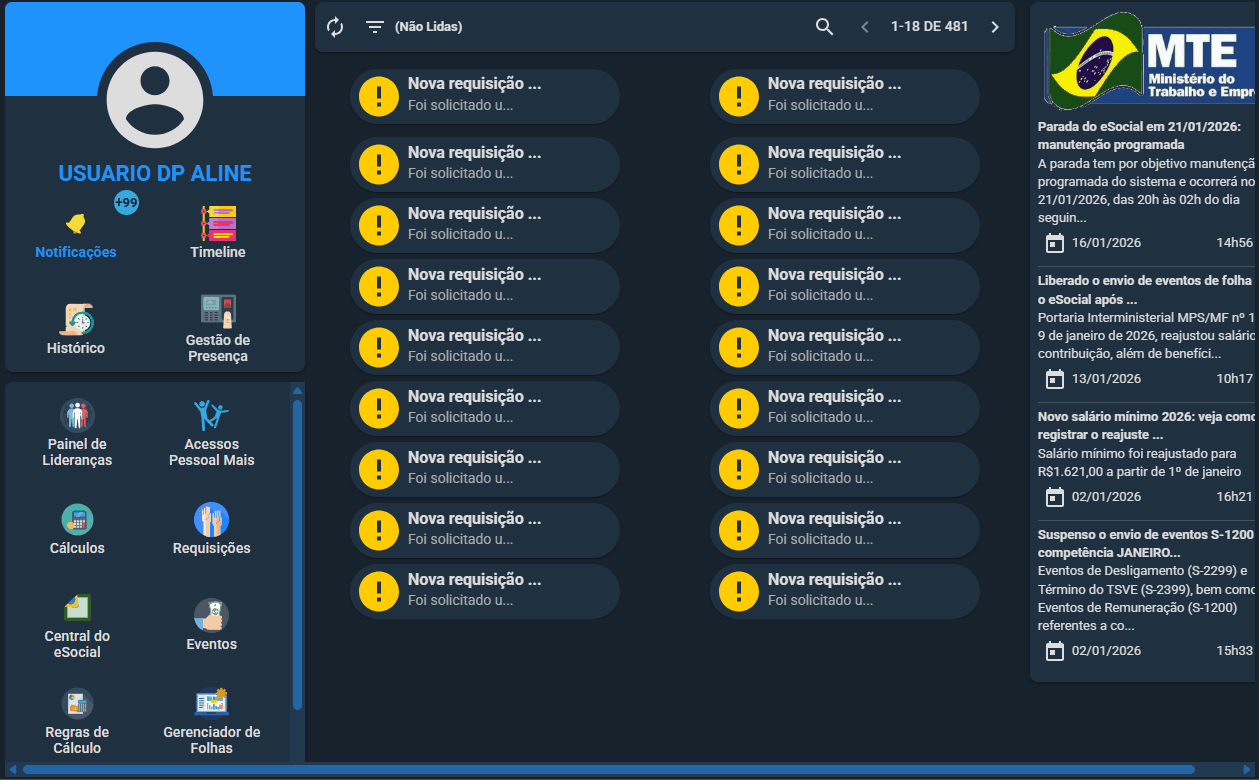Open the Timeline icon
1259x780 pixels.
218,223
